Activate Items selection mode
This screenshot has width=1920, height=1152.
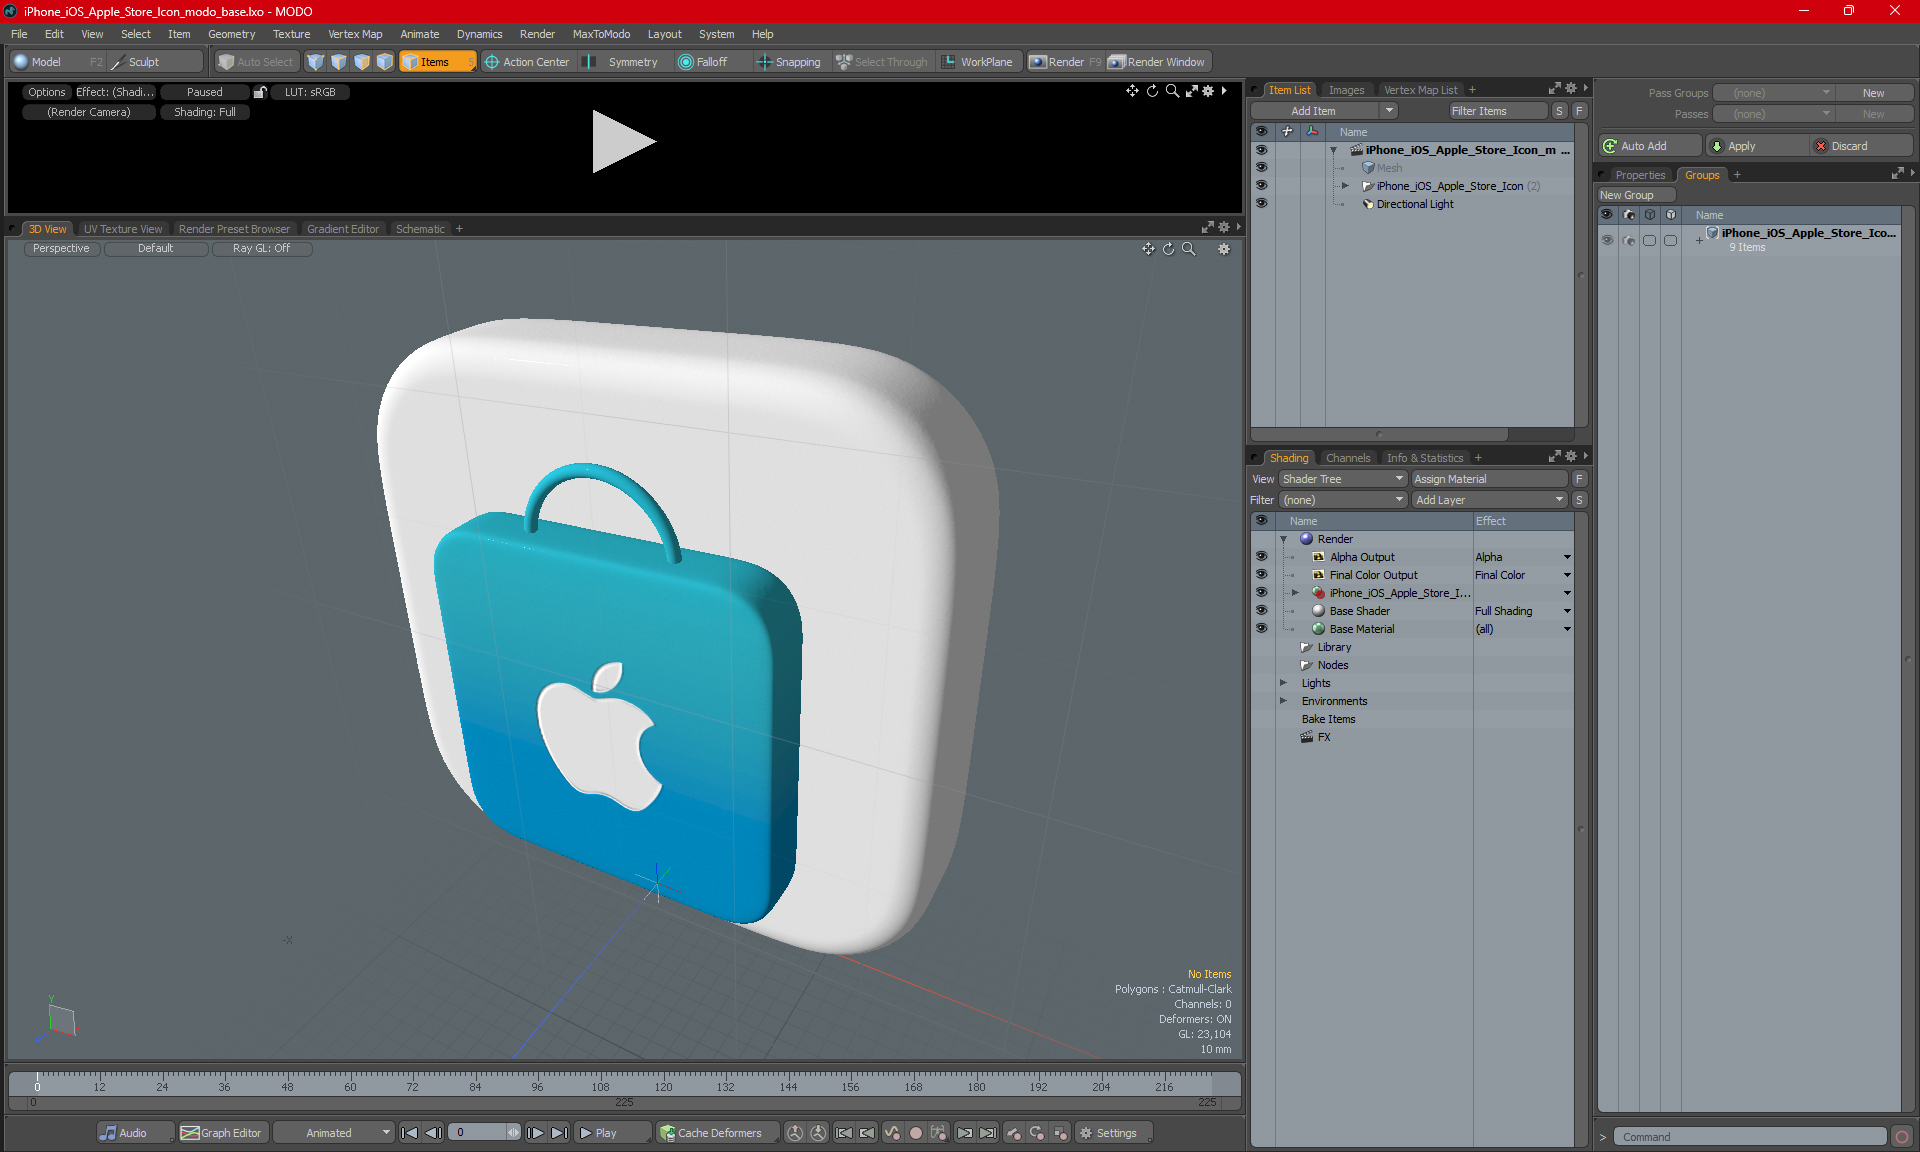[437, 62]
